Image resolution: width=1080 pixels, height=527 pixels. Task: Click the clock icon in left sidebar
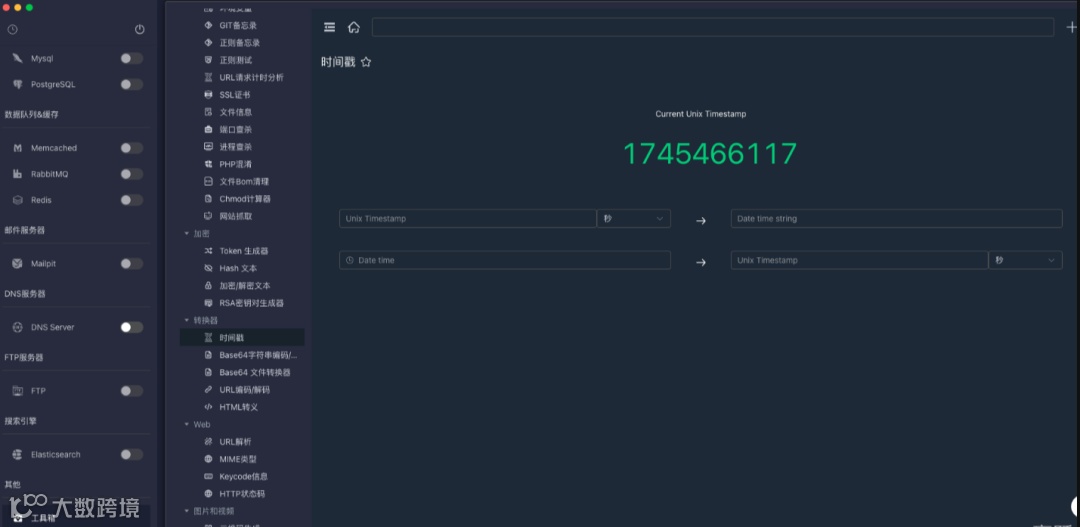tap(12, 30)
